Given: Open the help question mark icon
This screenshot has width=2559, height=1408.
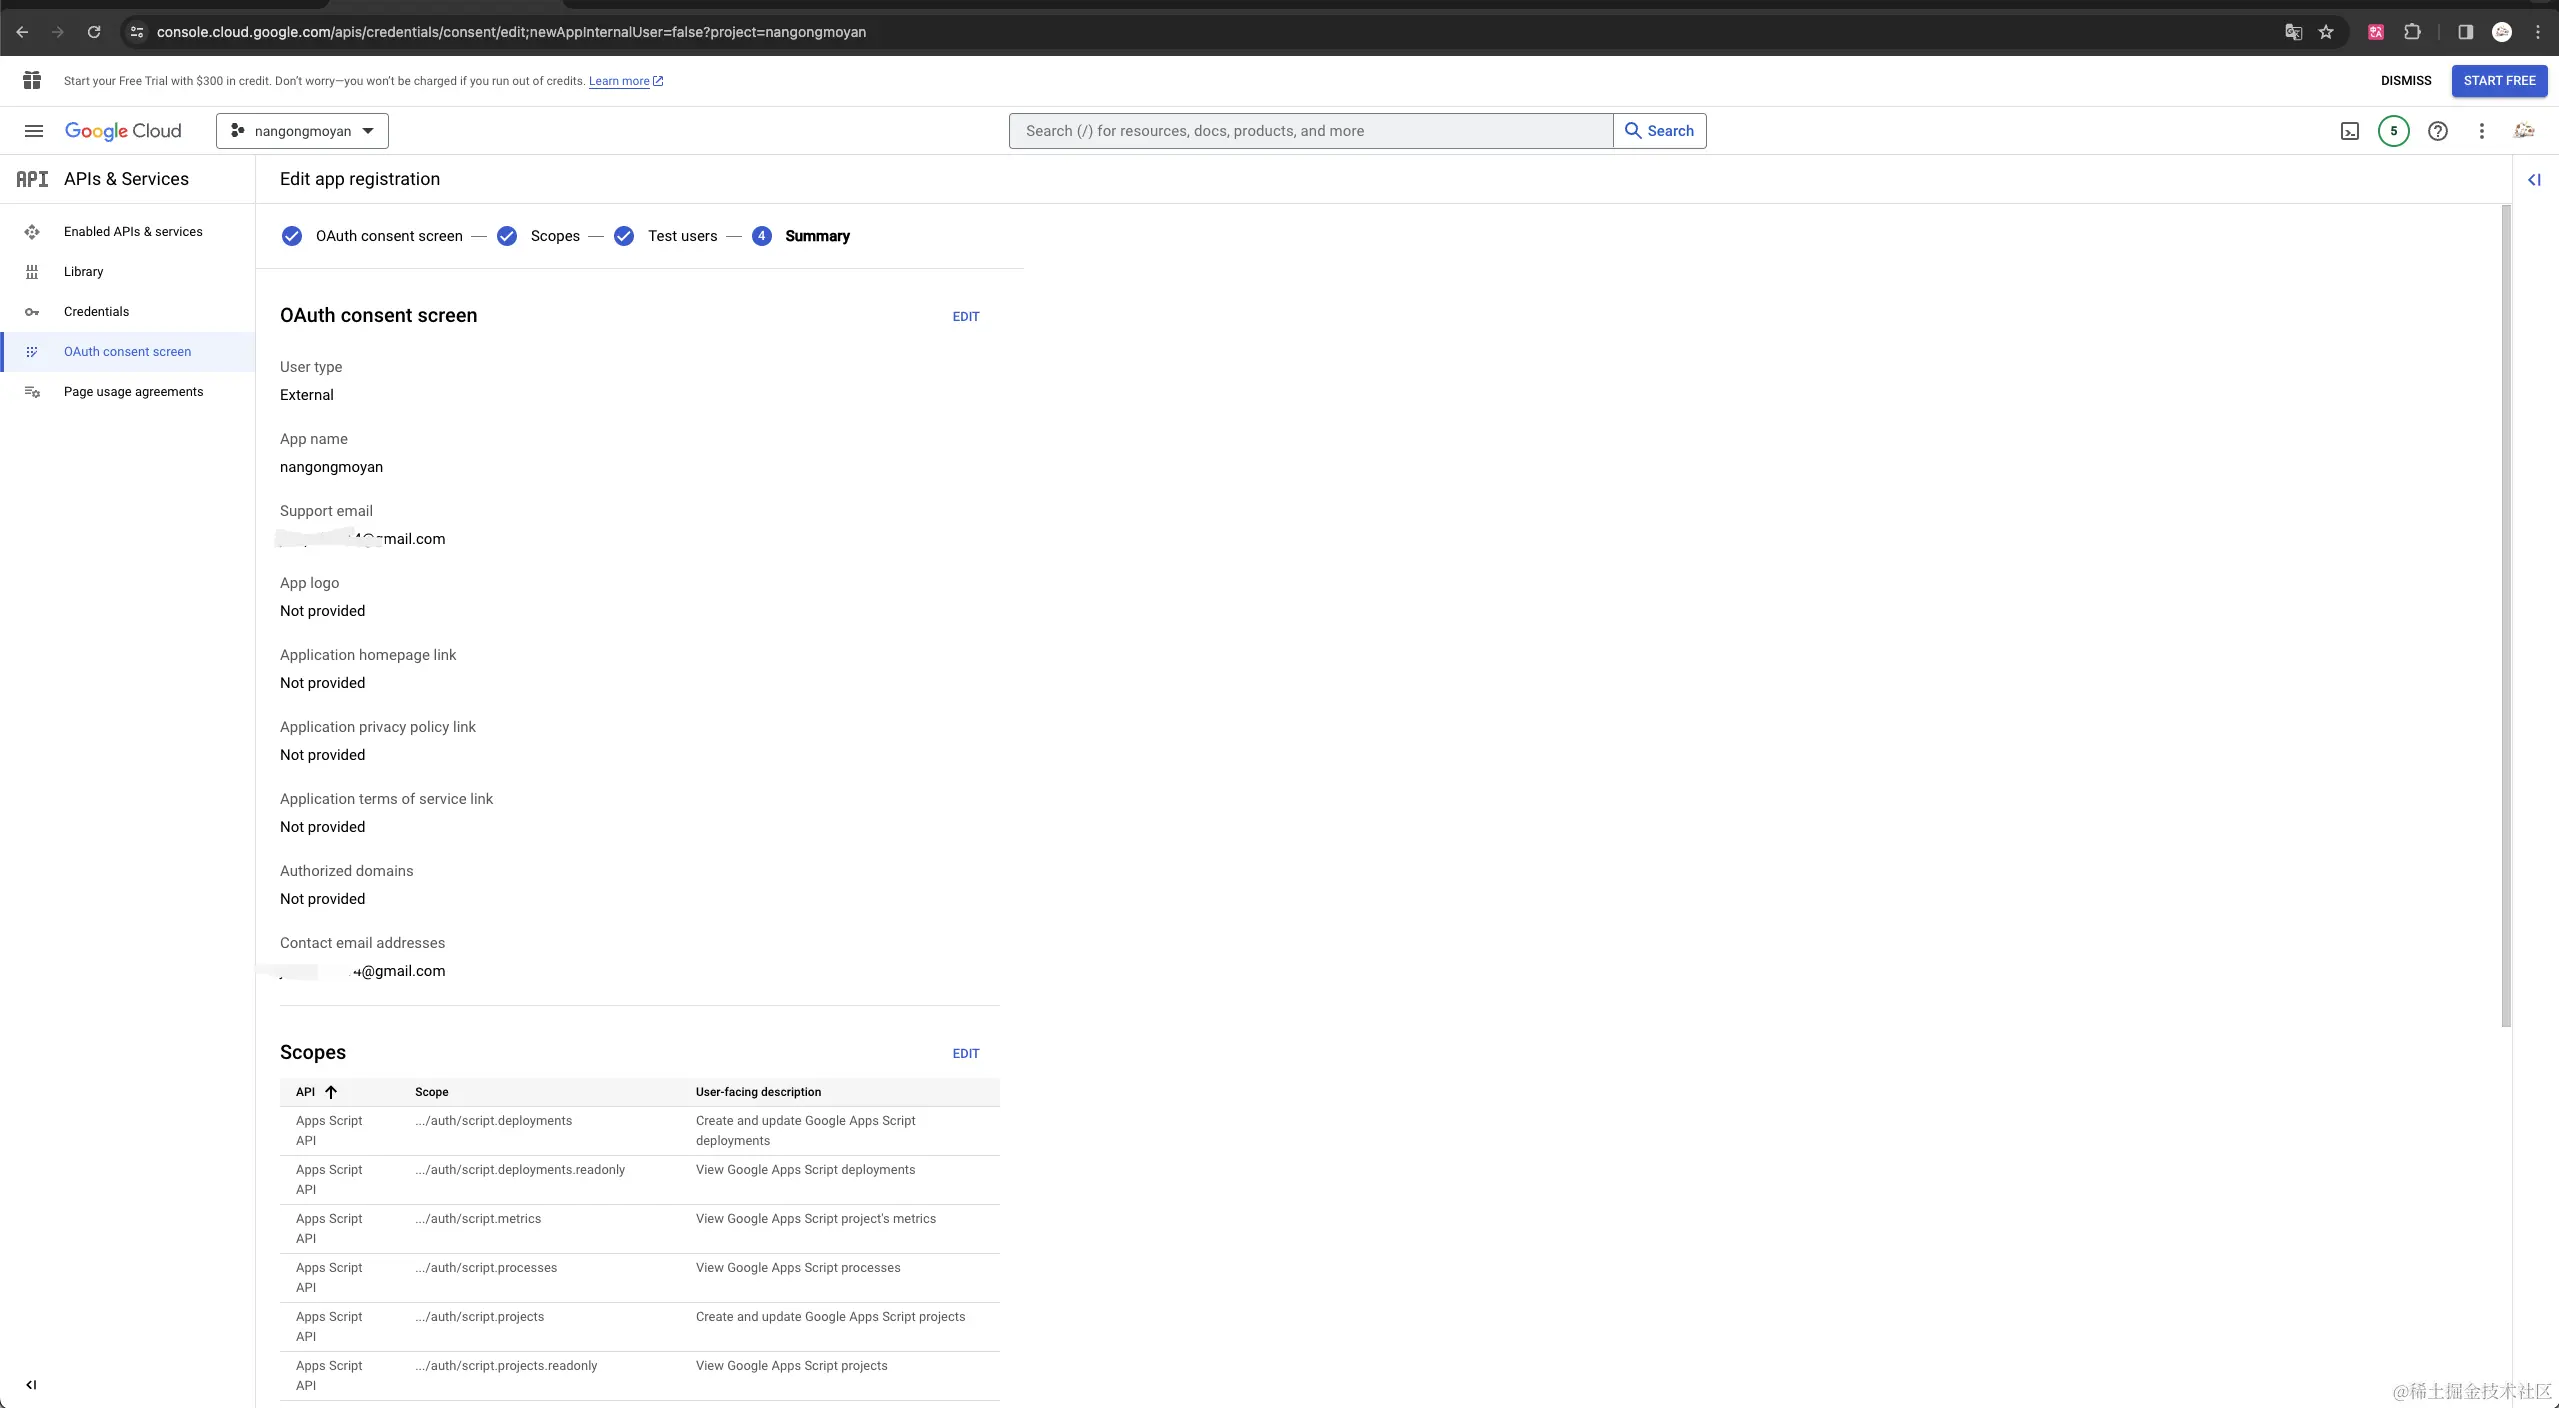Looking at the screenshot, I should tap(2437, 131).
